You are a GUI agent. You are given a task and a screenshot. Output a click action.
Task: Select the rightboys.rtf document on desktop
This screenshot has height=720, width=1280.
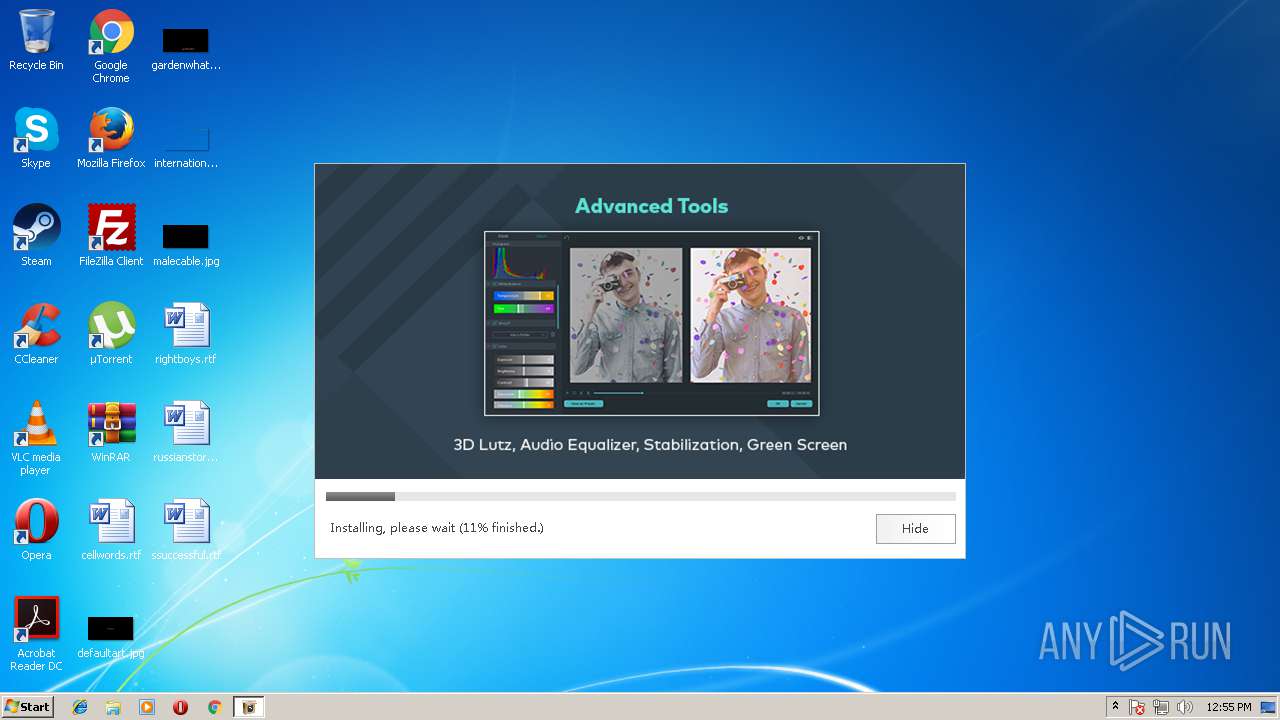(186, 334)
